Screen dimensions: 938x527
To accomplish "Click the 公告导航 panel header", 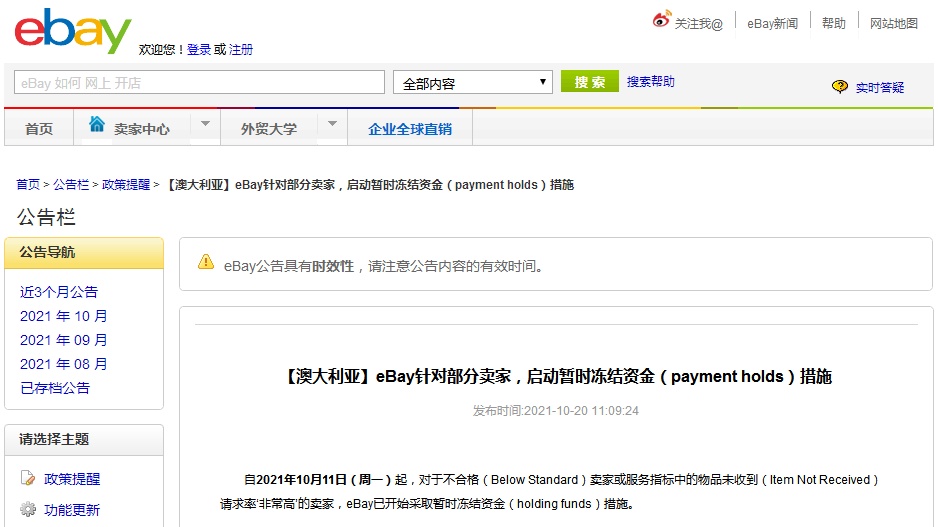I will point(84,253).
